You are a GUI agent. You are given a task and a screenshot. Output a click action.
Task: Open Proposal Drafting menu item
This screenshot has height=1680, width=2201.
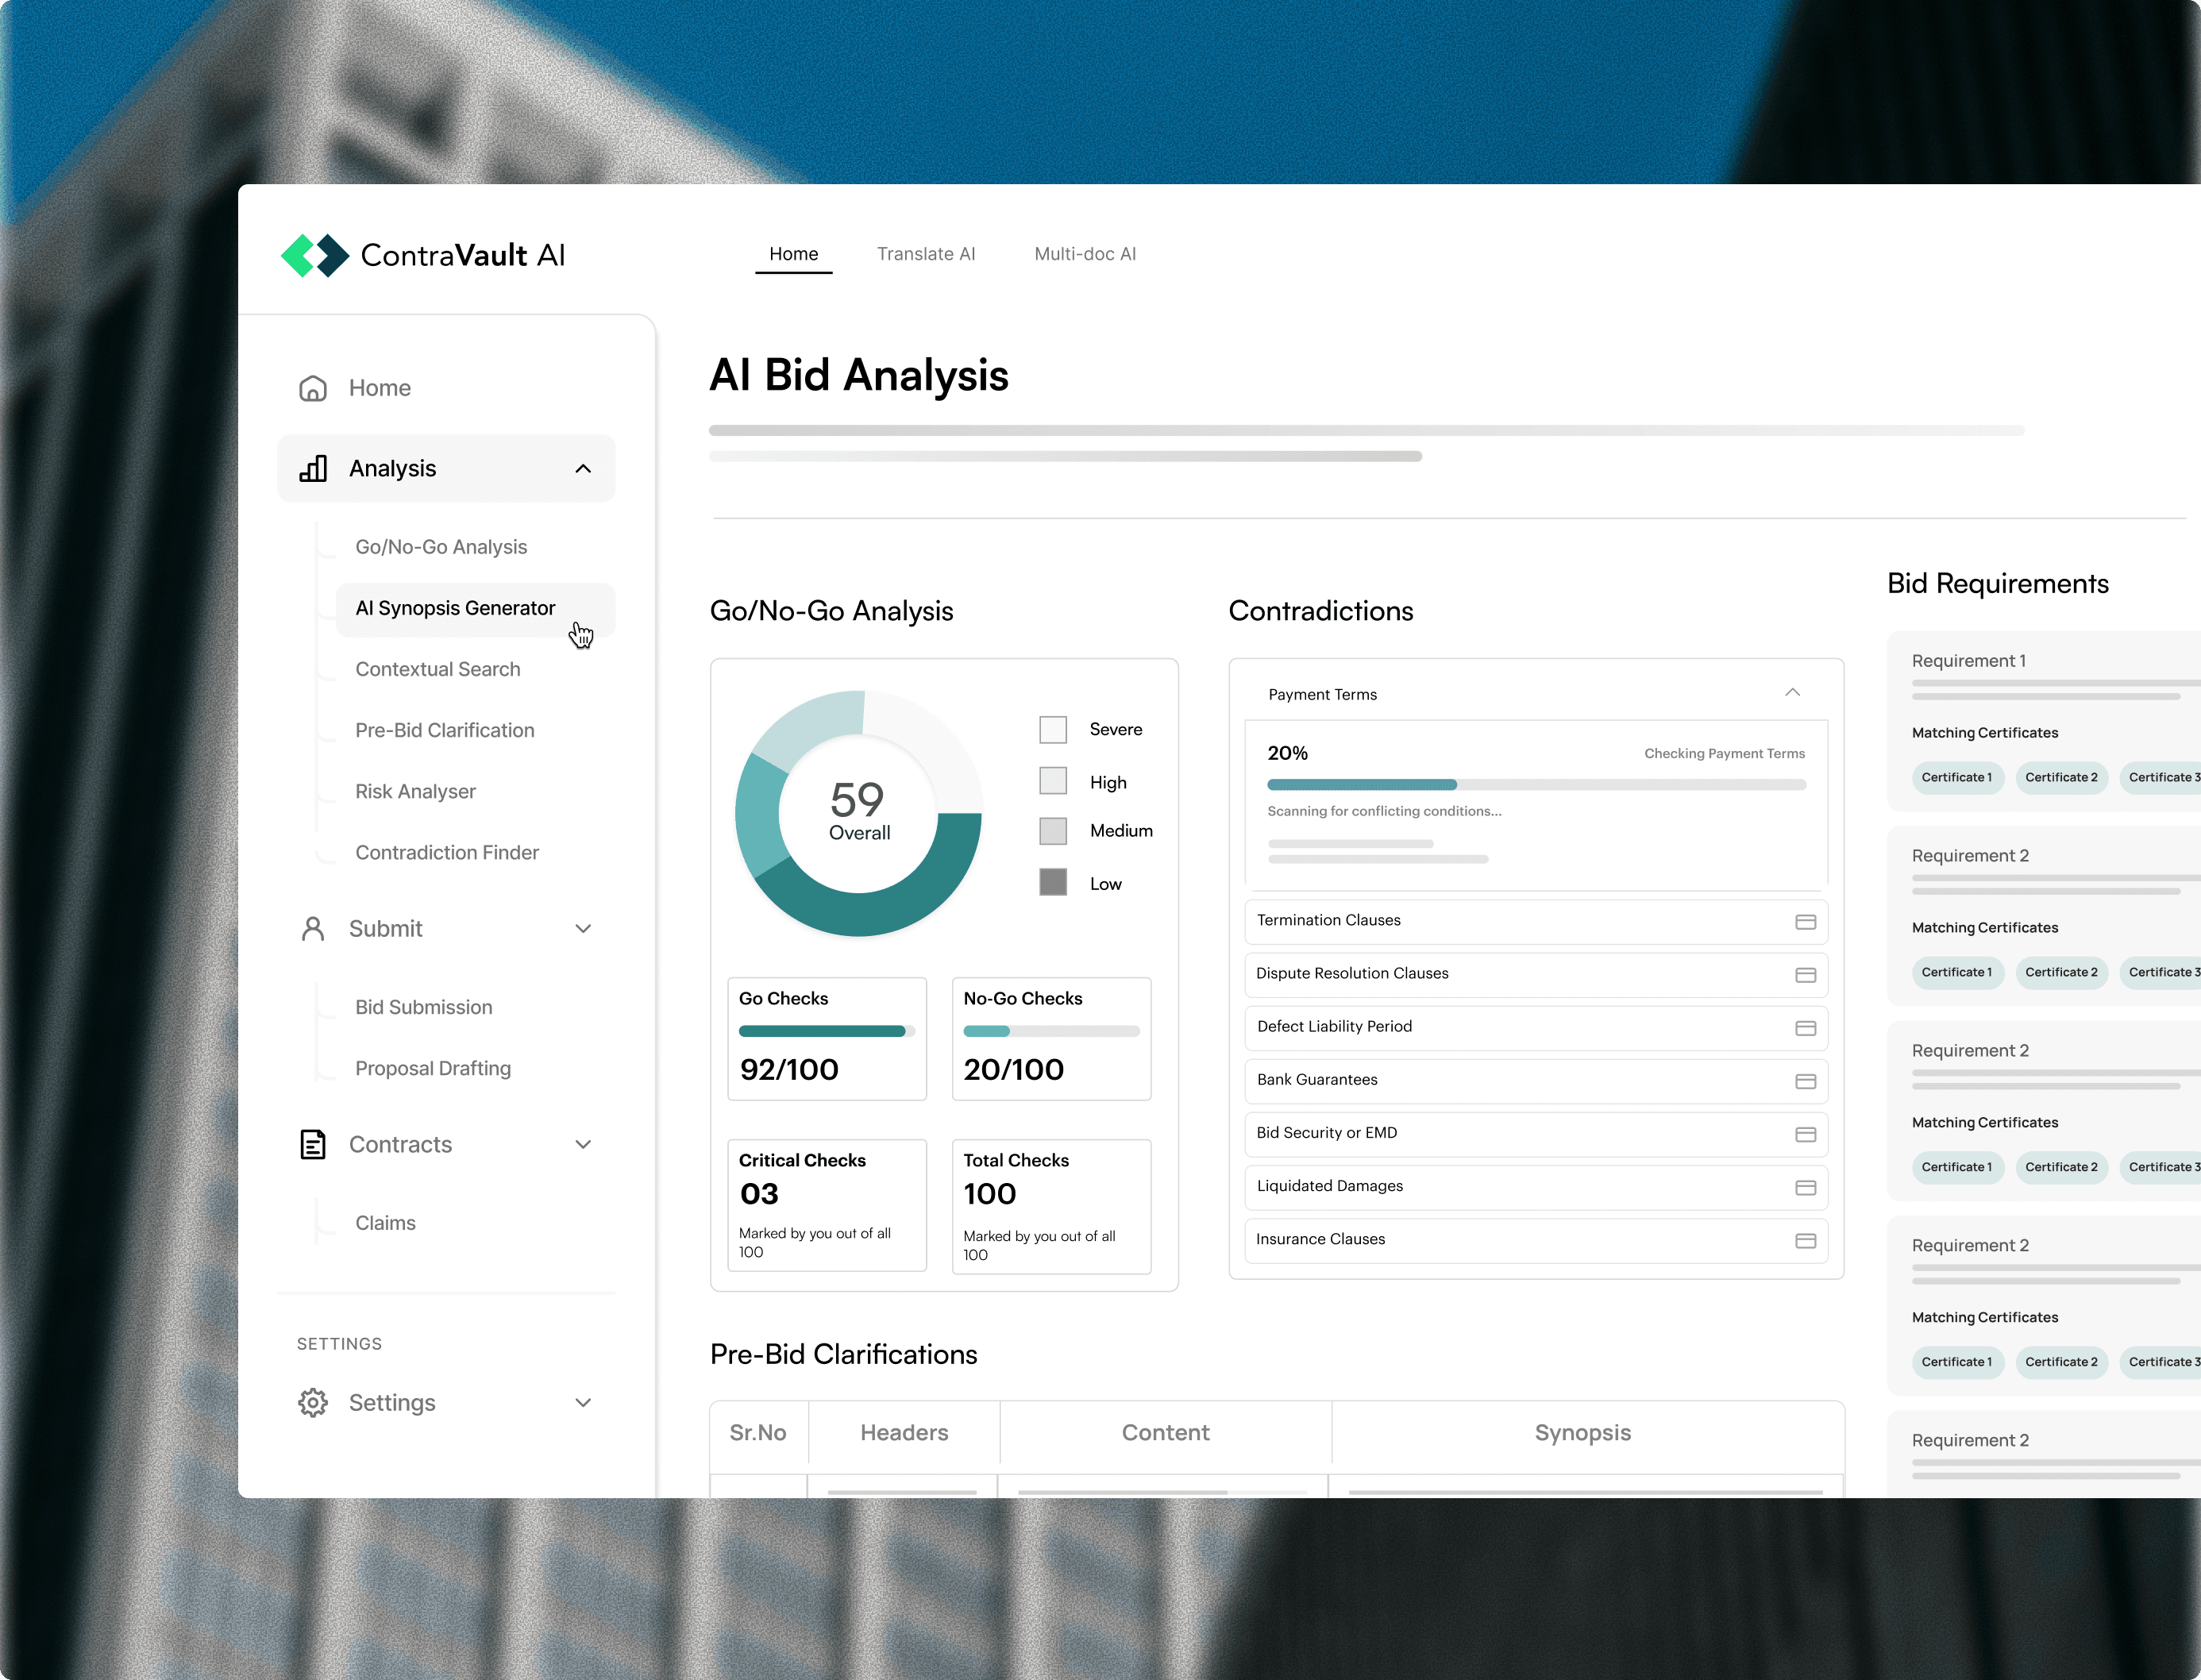[x=433, y=1068]
